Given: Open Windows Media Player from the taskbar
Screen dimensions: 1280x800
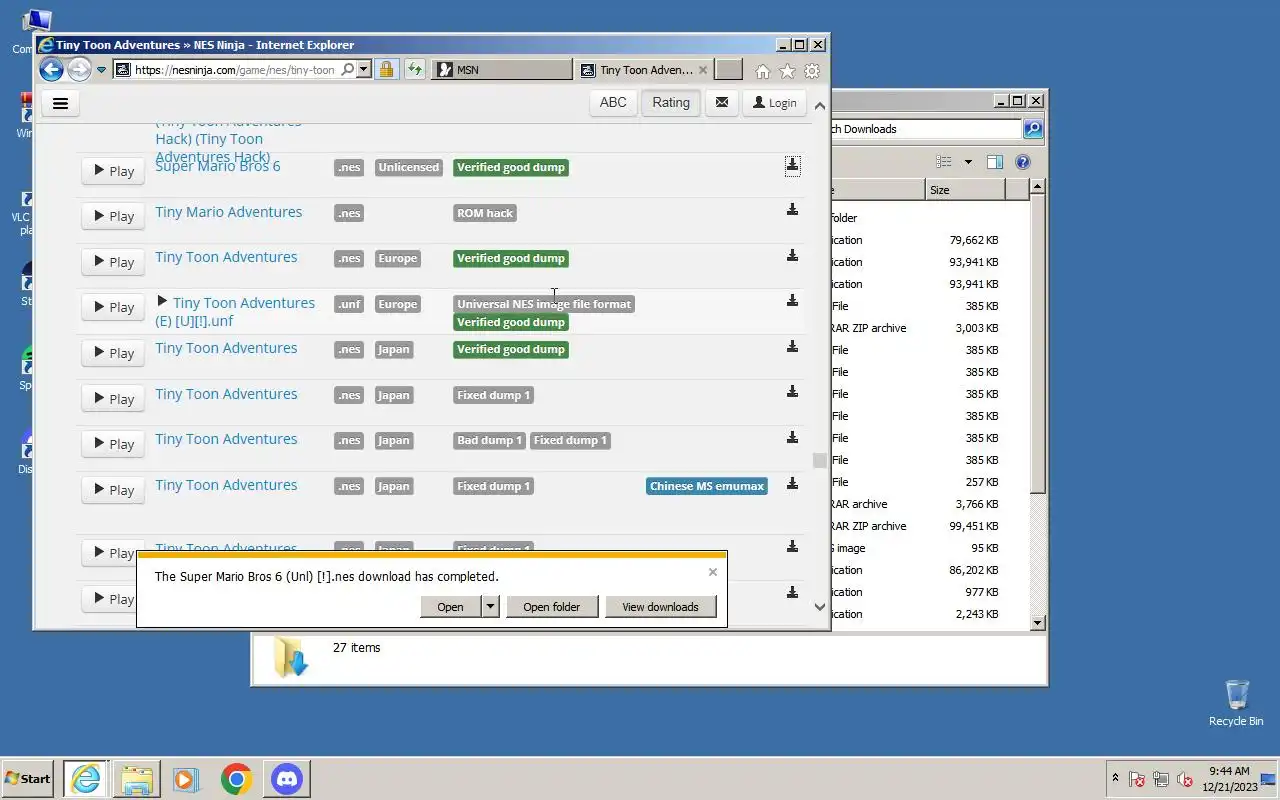Looking at the screenshot, I should [x=185, y=779].
